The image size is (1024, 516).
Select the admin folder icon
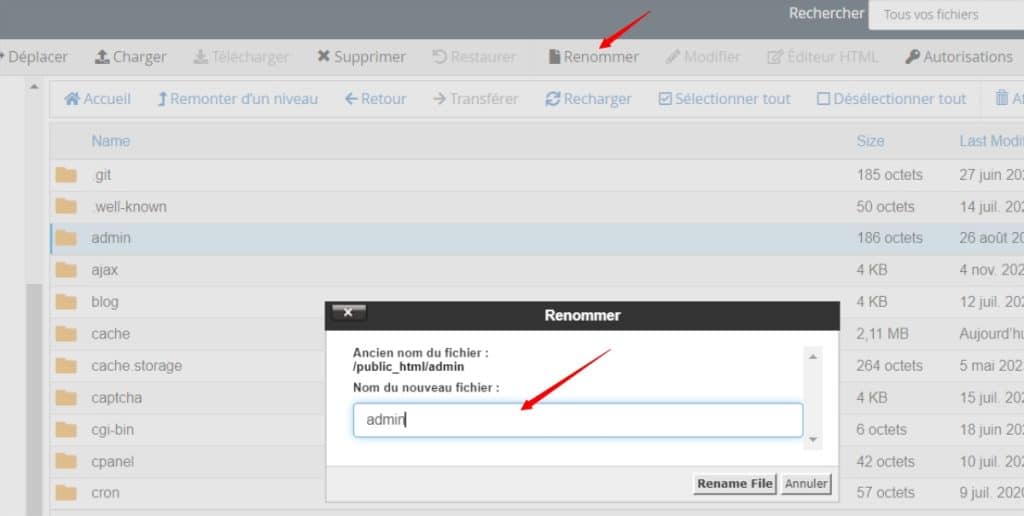[66, 238]
